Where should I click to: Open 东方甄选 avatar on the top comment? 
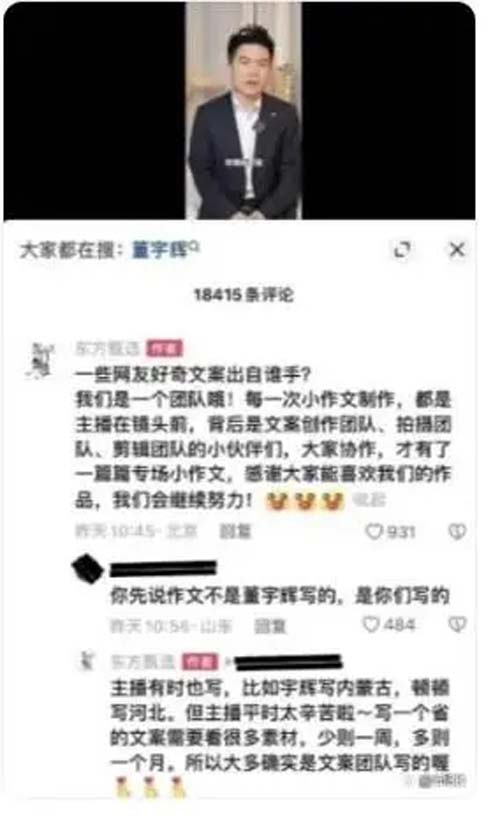(41, 359)
